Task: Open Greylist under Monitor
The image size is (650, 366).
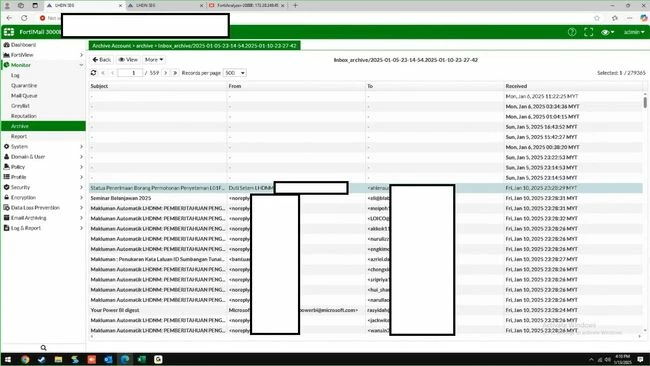Action: tap(20, 106)
